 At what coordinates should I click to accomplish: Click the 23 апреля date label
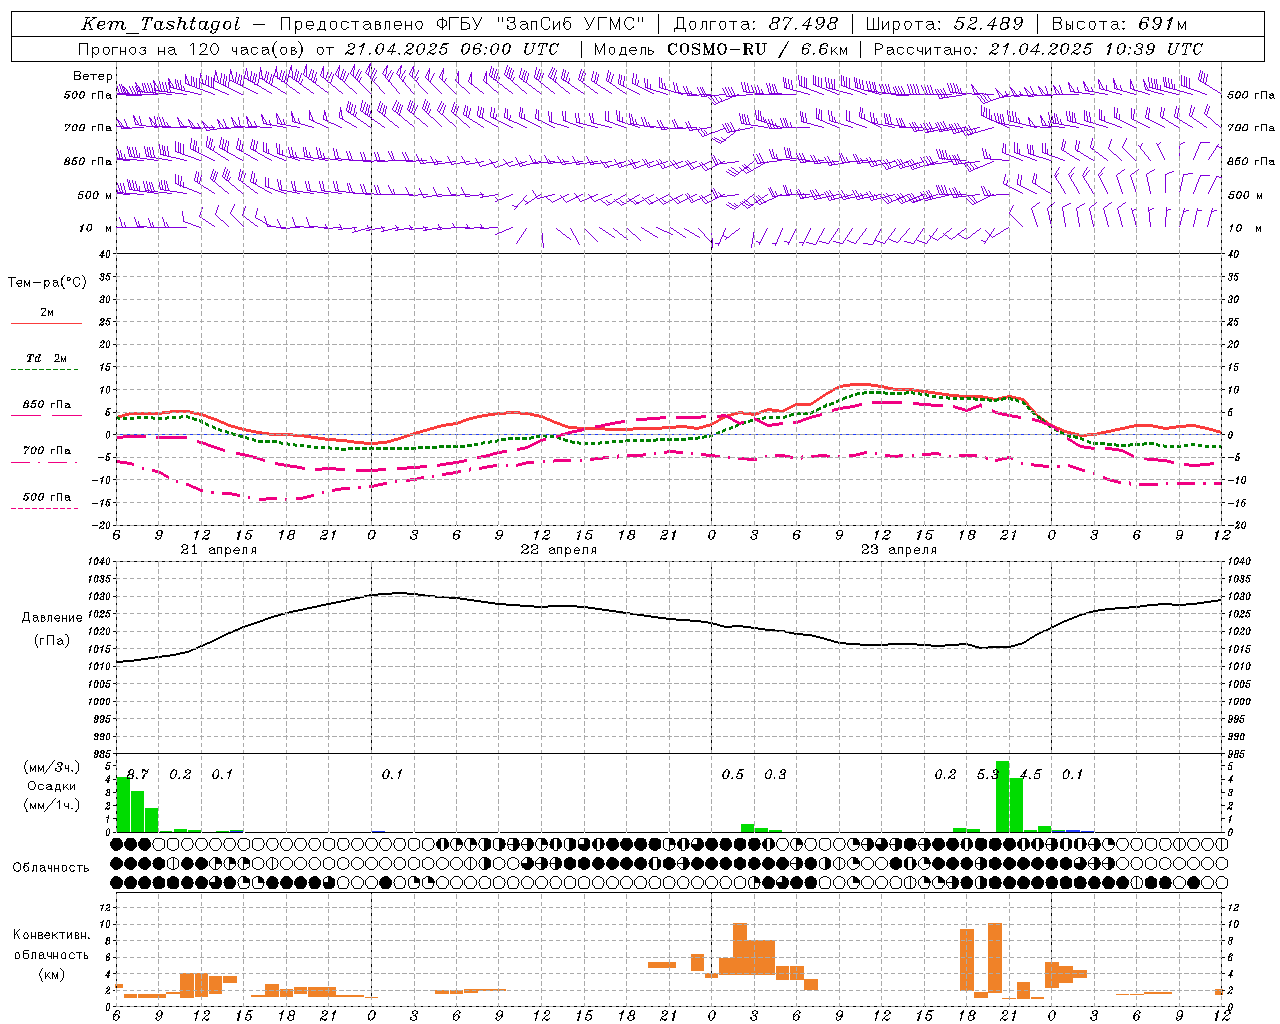(x=898, y=550)
